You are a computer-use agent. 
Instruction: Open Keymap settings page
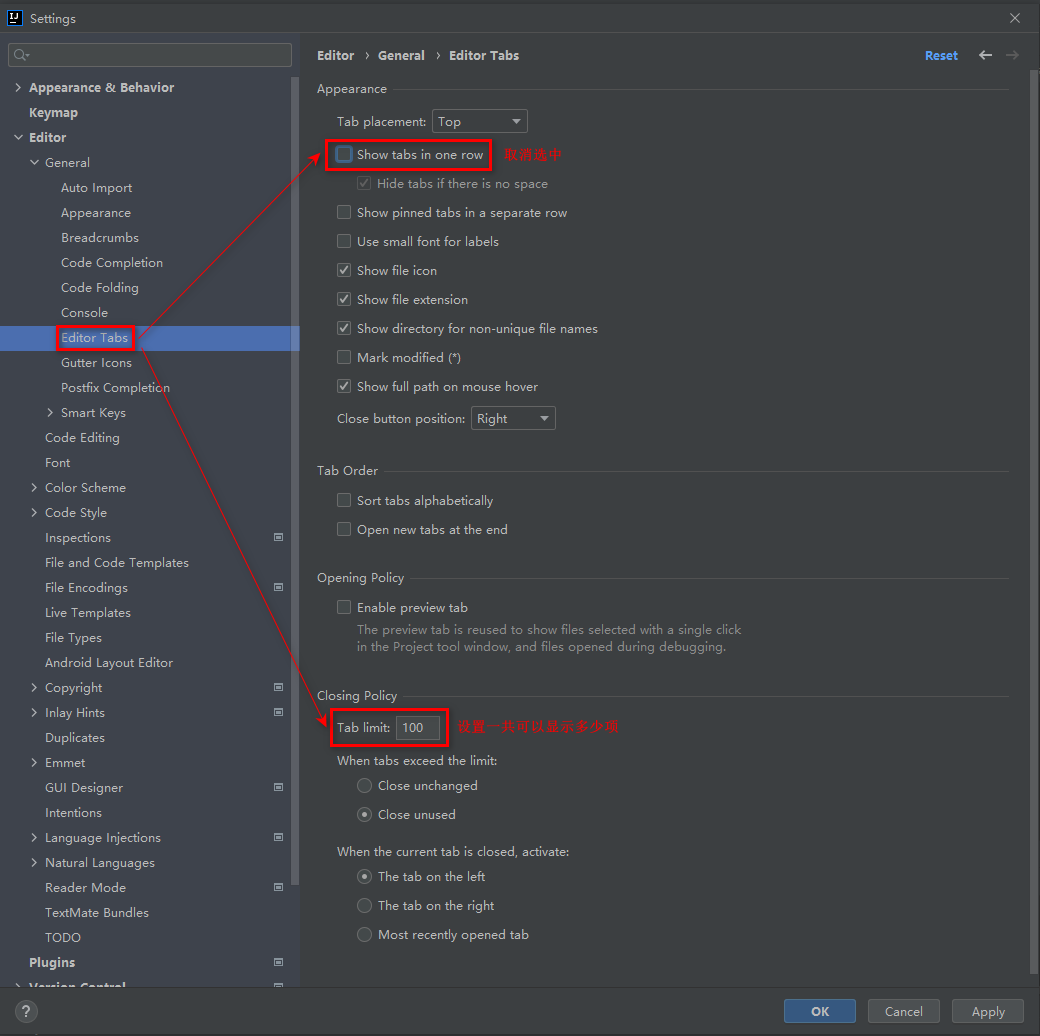[53, 113]
